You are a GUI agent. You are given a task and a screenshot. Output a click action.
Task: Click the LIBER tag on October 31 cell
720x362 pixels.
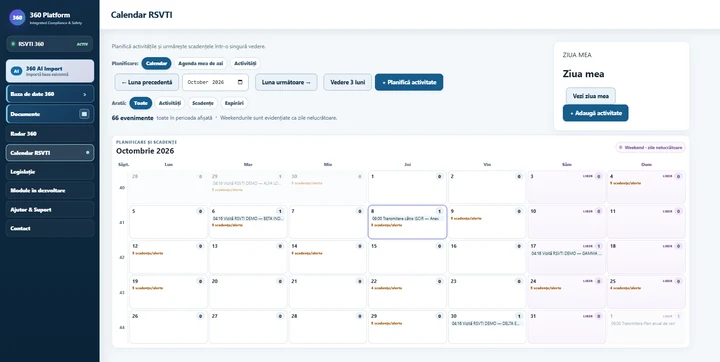pyautogui.click(x=588, y=316)
